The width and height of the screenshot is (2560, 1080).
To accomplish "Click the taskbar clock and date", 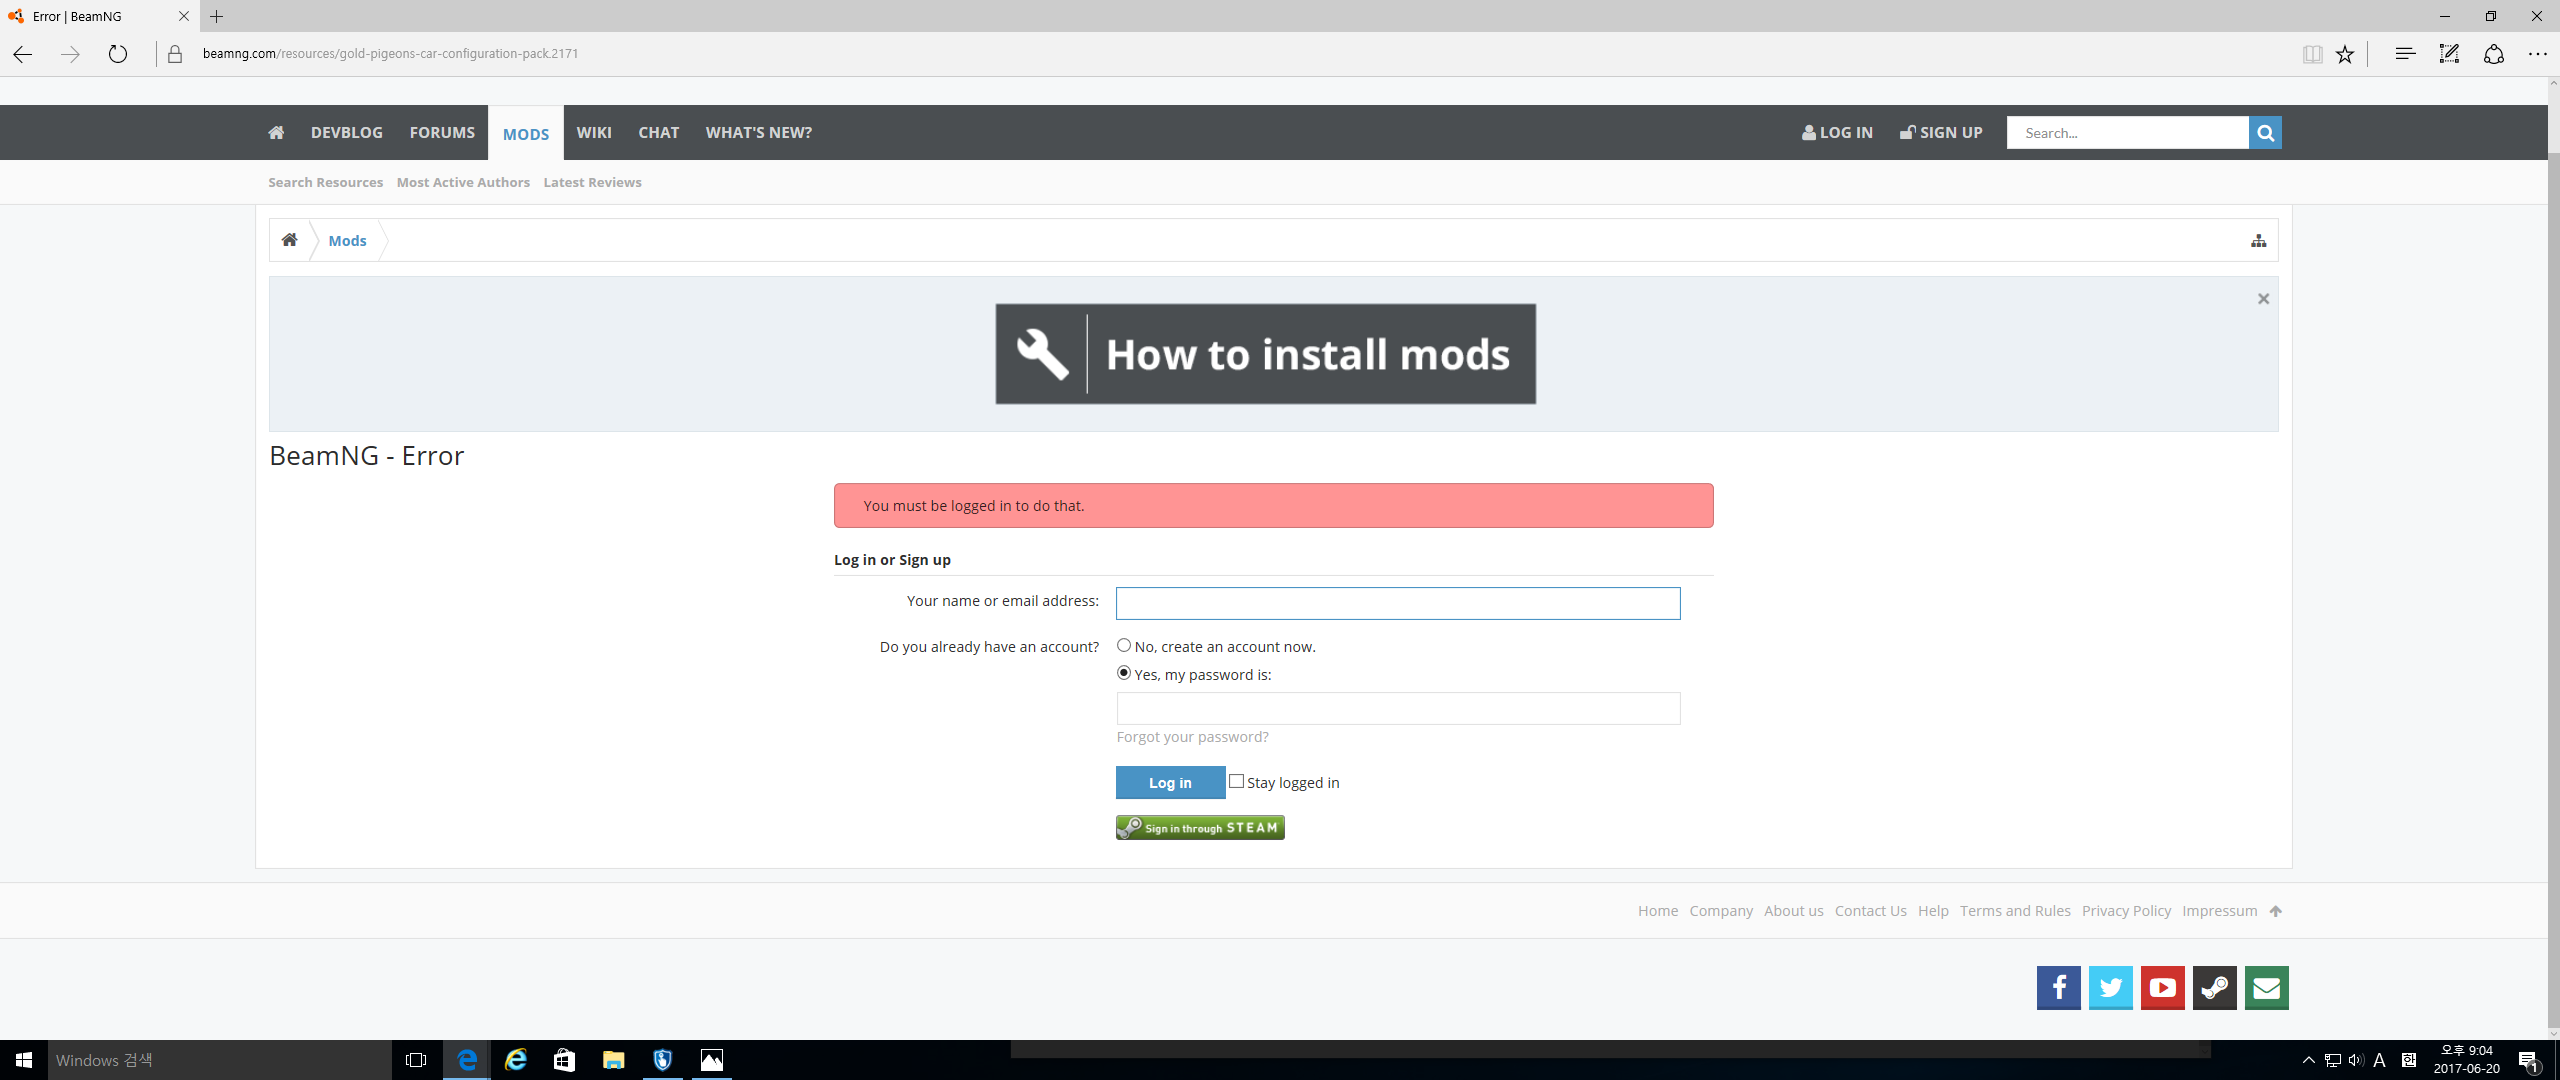I will pyautogui.click(x=2466, y=1060).
